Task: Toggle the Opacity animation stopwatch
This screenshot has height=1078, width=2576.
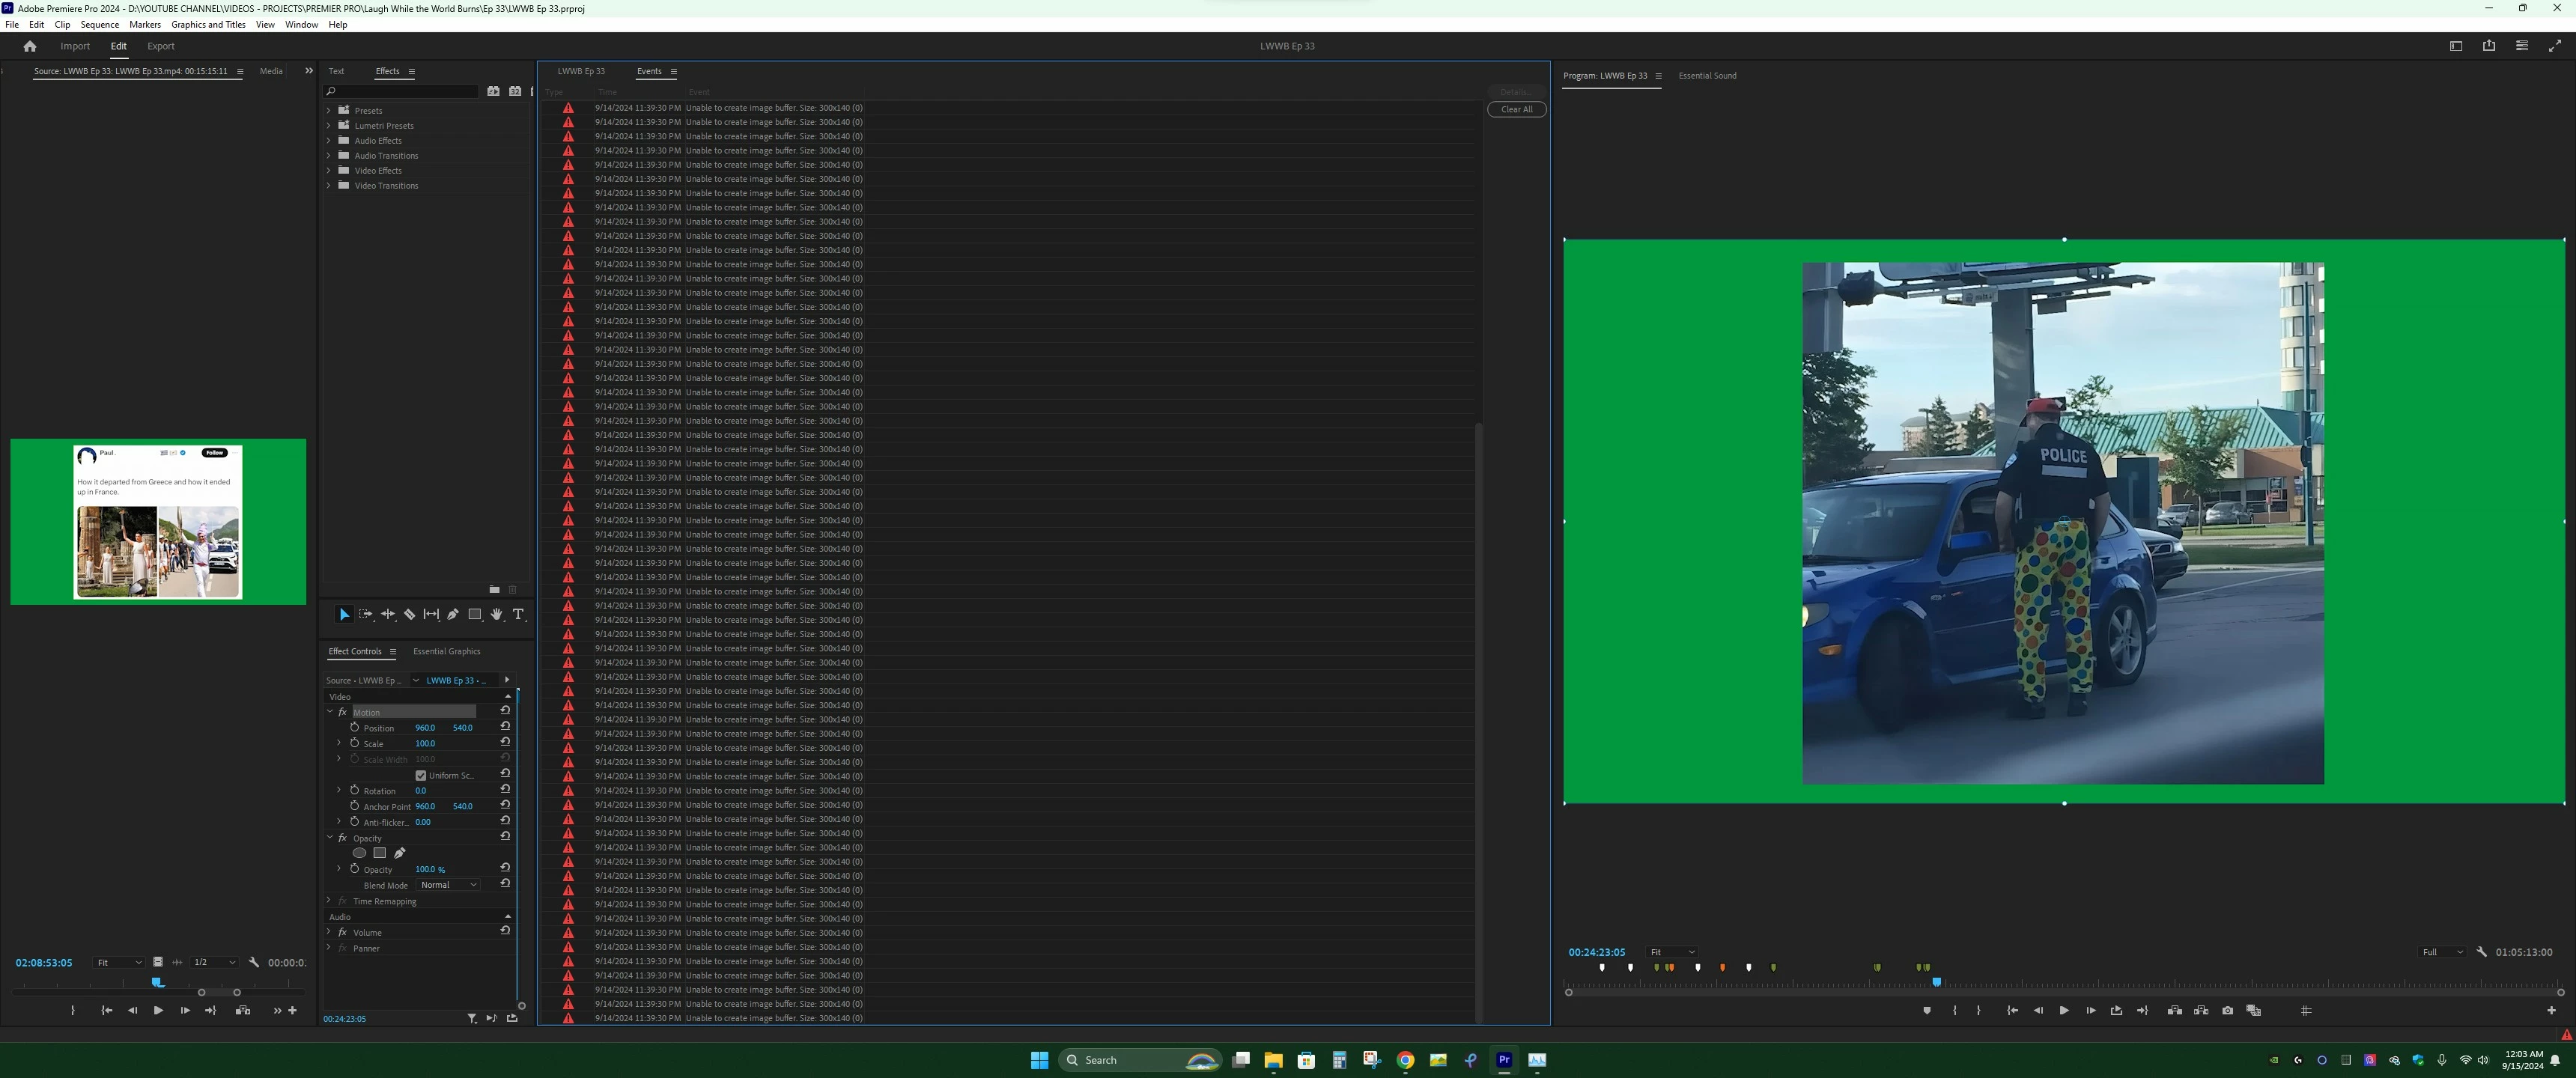Action: 354,869
